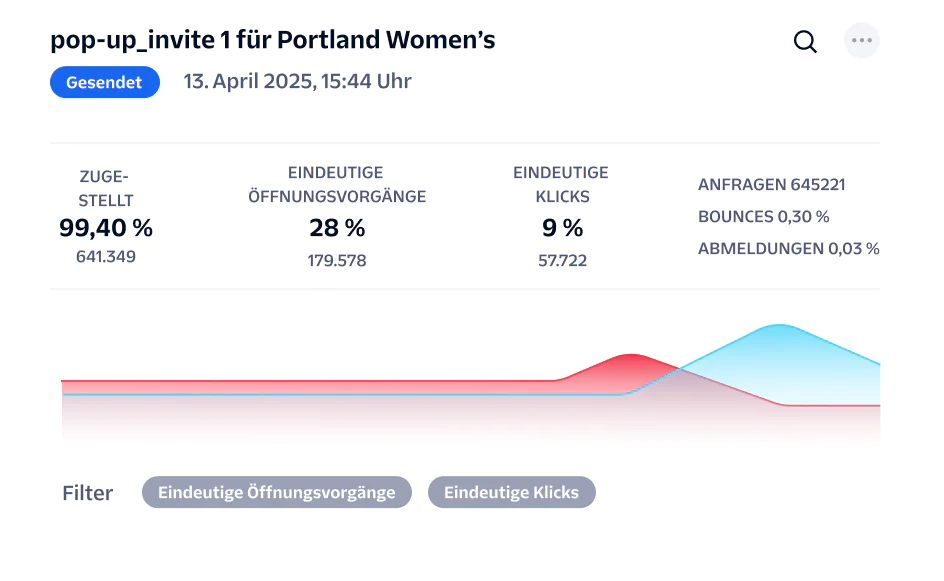Open the three-dot more options menu
Viewport: 944px width, 581px height.
click(x=861, y=41)
